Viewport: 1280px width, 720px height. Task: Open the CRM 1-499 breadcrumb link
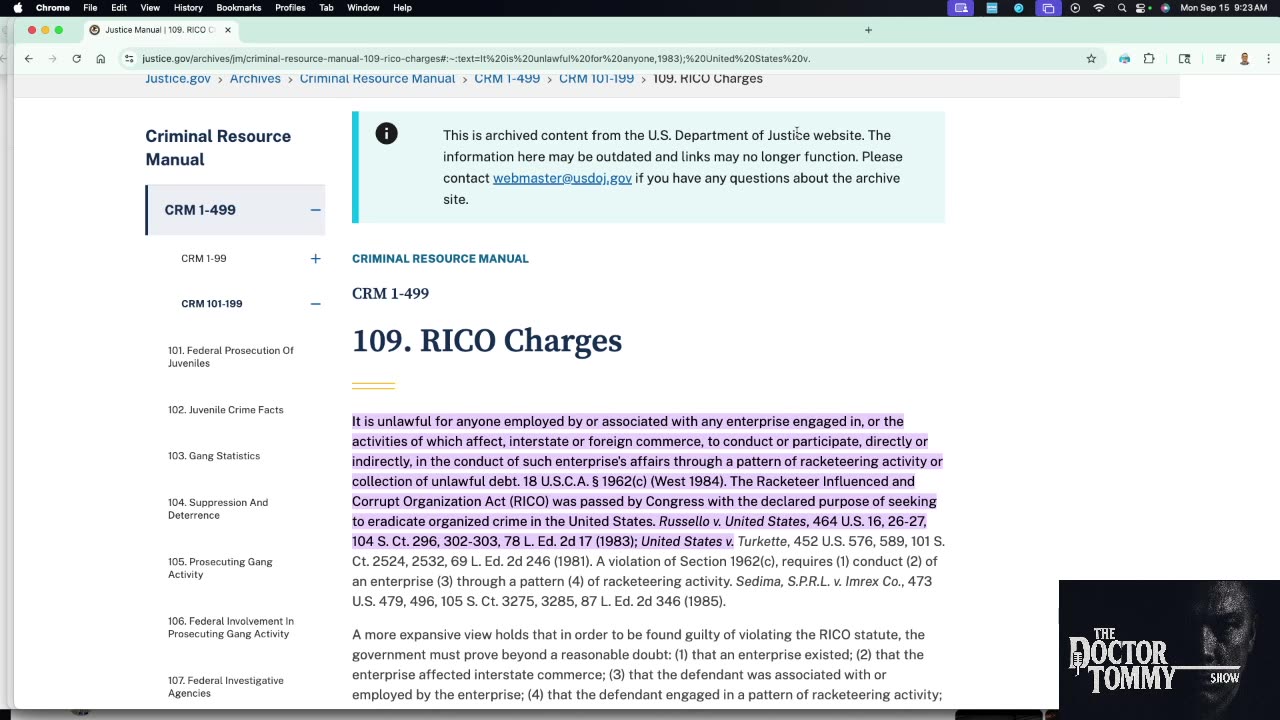point(507,79)
